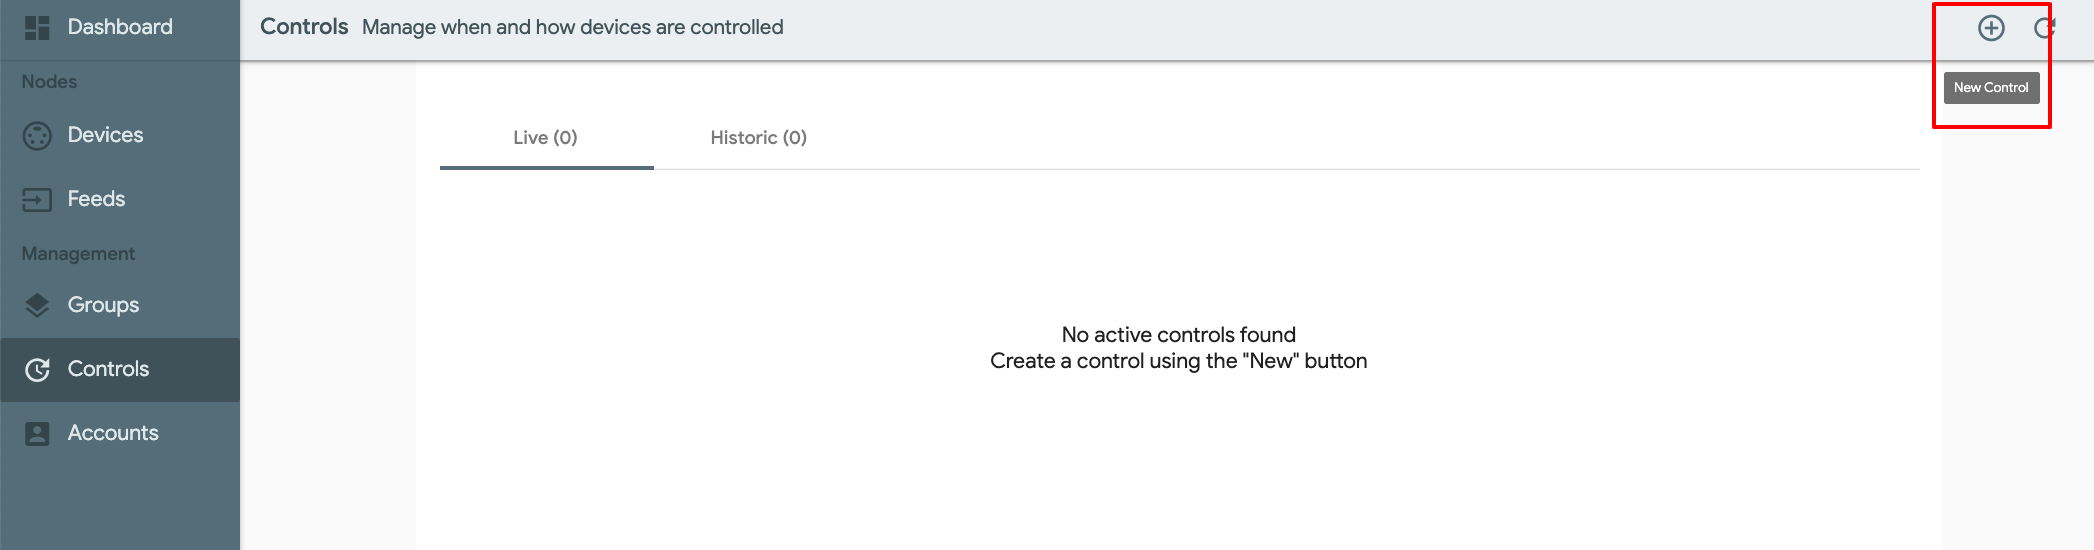Open the Dashboard page from sidebar label

[120, 27]
